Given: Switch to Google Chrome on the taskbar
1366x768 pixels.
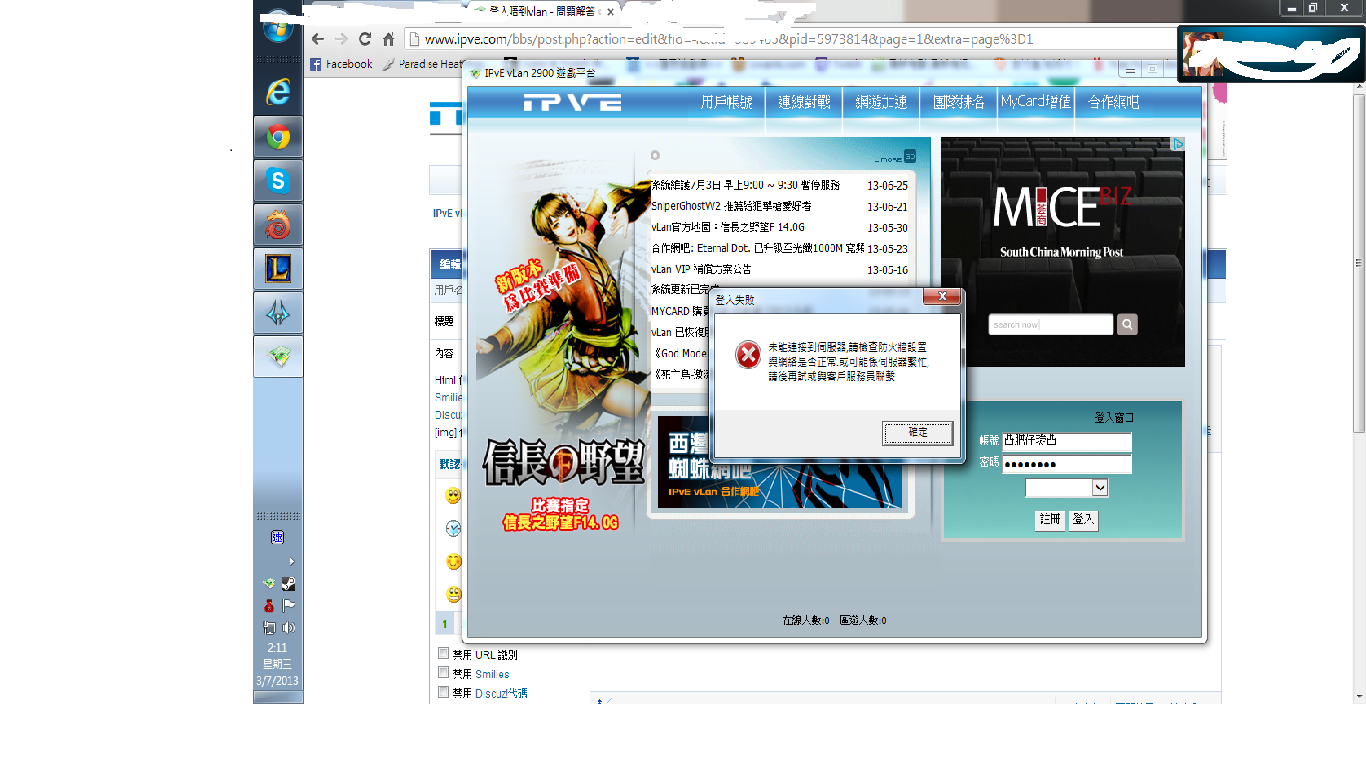Looking at the screenshot, I should [x=278, y=137].
